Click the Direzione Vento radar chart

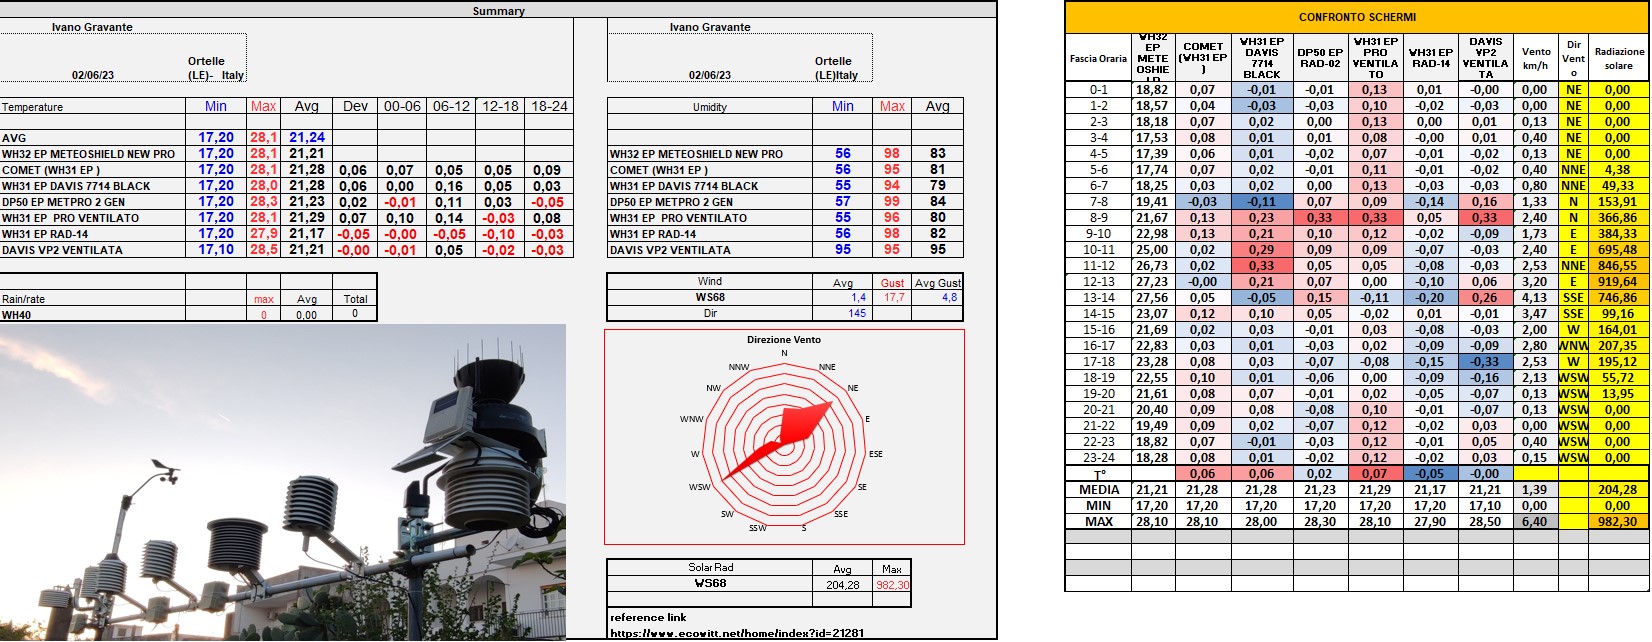(784, 438)
